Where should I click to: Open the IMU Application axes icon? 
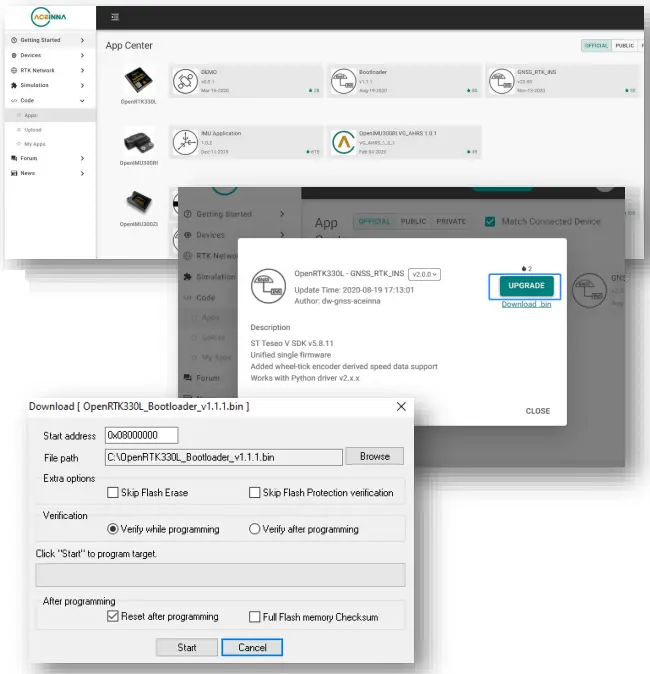point(185,142)
